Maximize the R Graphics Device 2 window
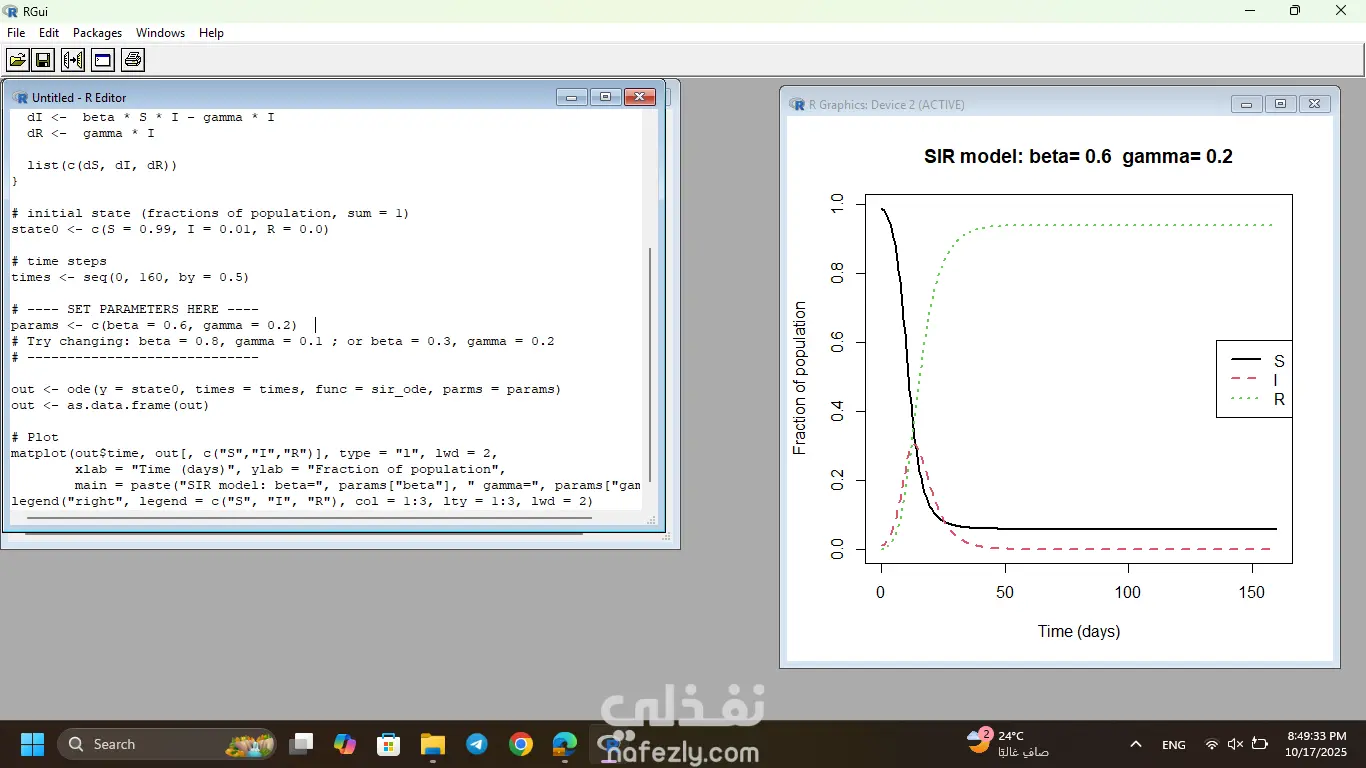The width and height of the screenshot is (1366, 768). coord(1280,104)
